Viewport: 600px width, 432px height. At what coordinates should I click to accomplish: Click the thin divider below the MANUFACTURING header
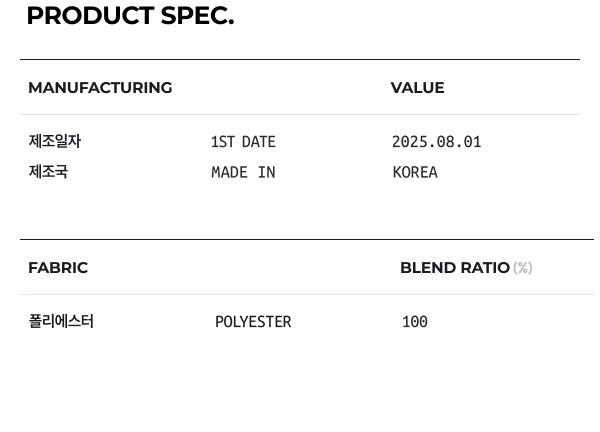(x=300, y=115)
